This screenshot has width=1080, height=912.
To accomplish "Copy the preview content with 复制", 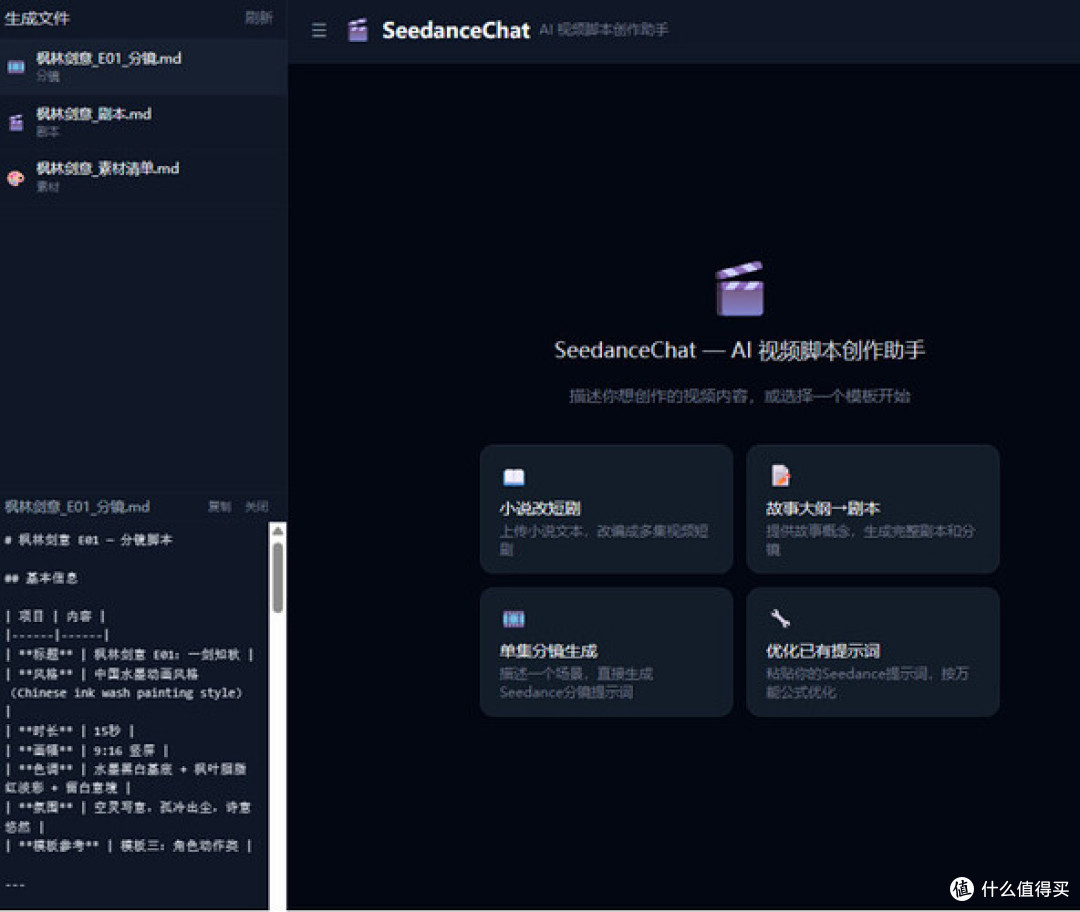I will coord(220,506).
